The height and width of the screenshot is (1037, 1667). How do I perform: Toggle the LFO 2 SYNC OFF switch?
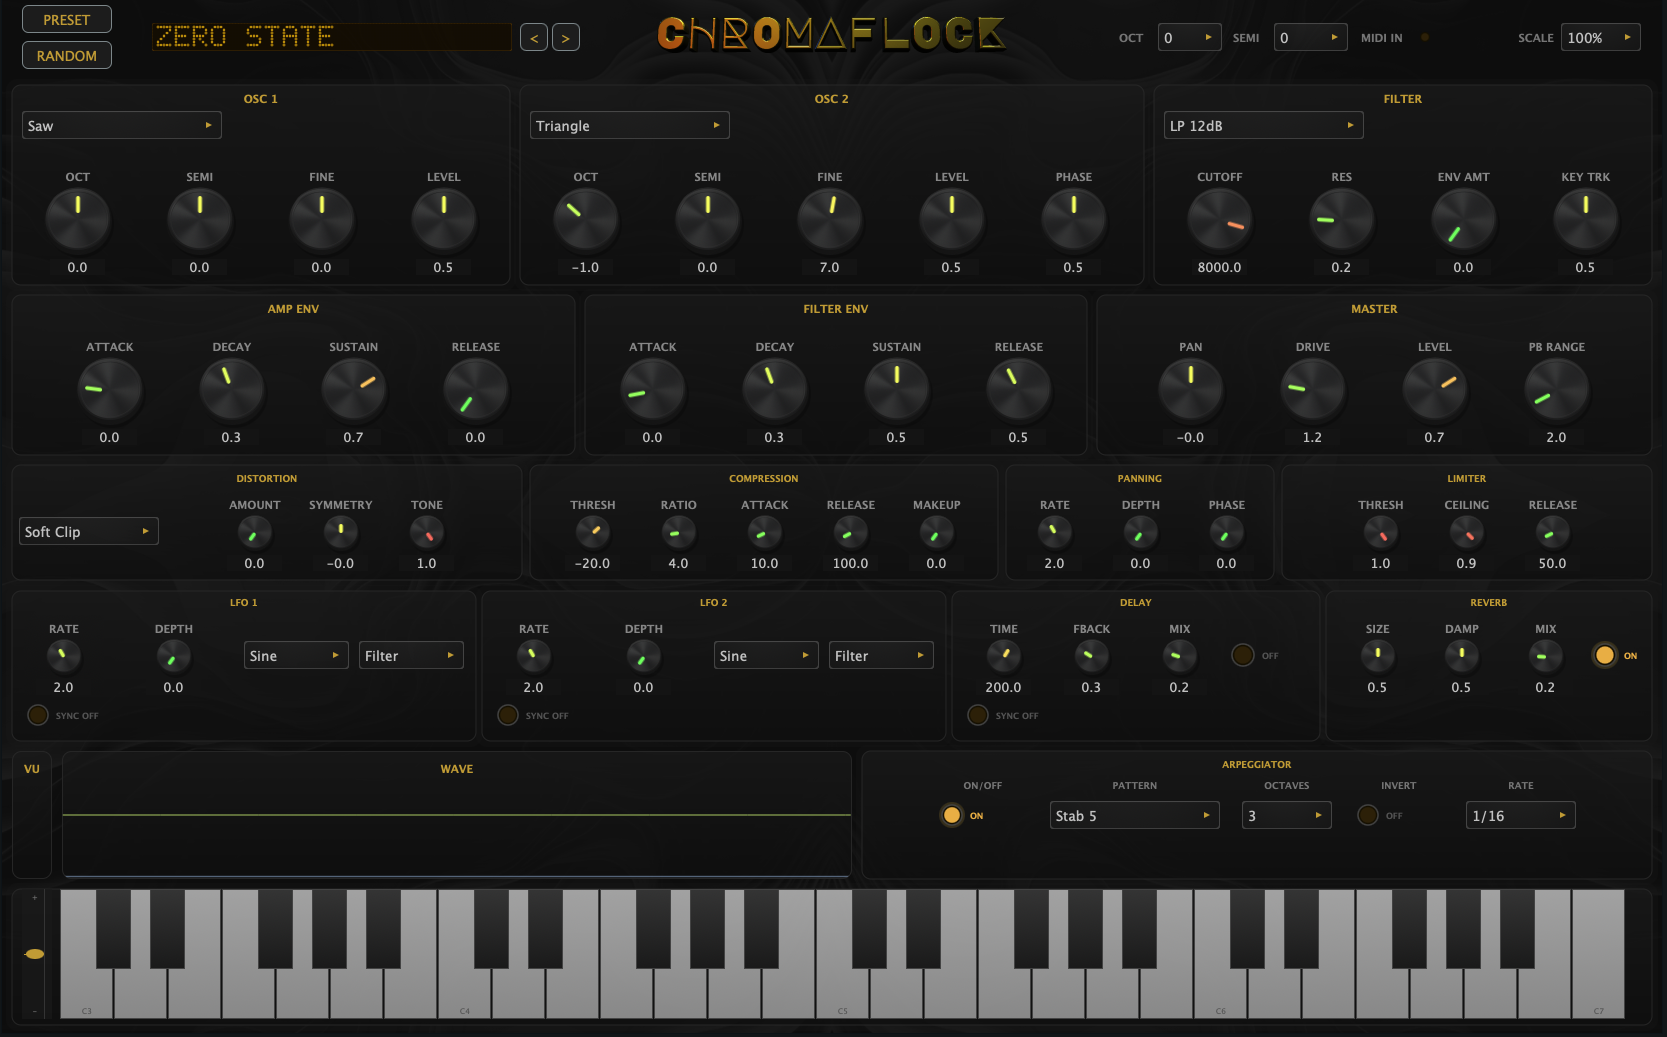[508, 715]
